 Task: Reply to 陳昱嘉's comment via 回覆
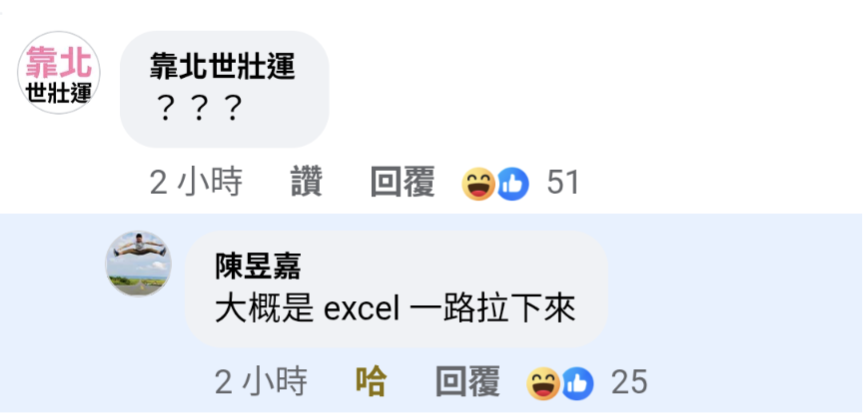coord(468,382)
